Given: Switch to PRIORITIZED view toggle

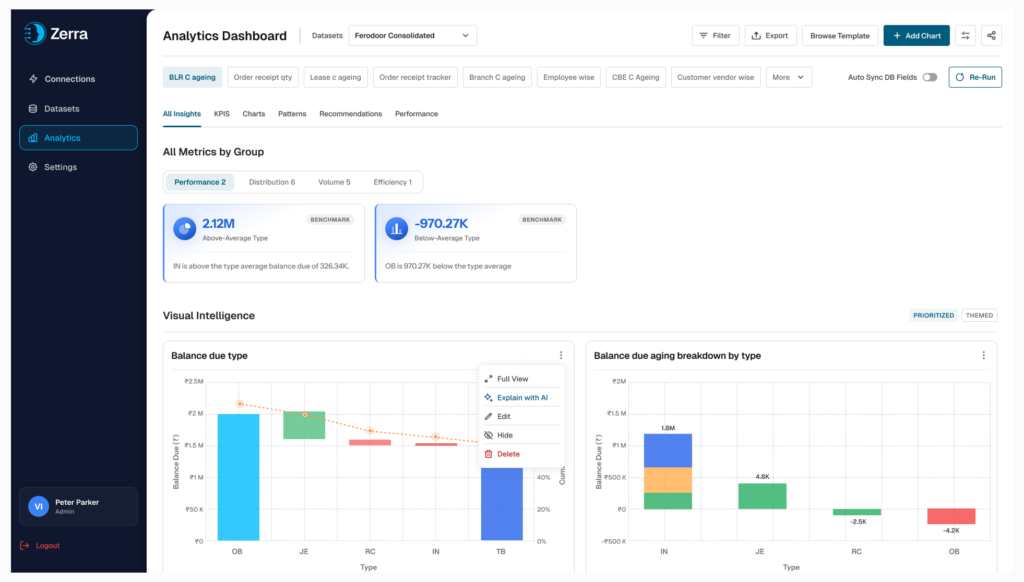Looking at the screenshot, I should pyautogui.click(x=933, y=315).
